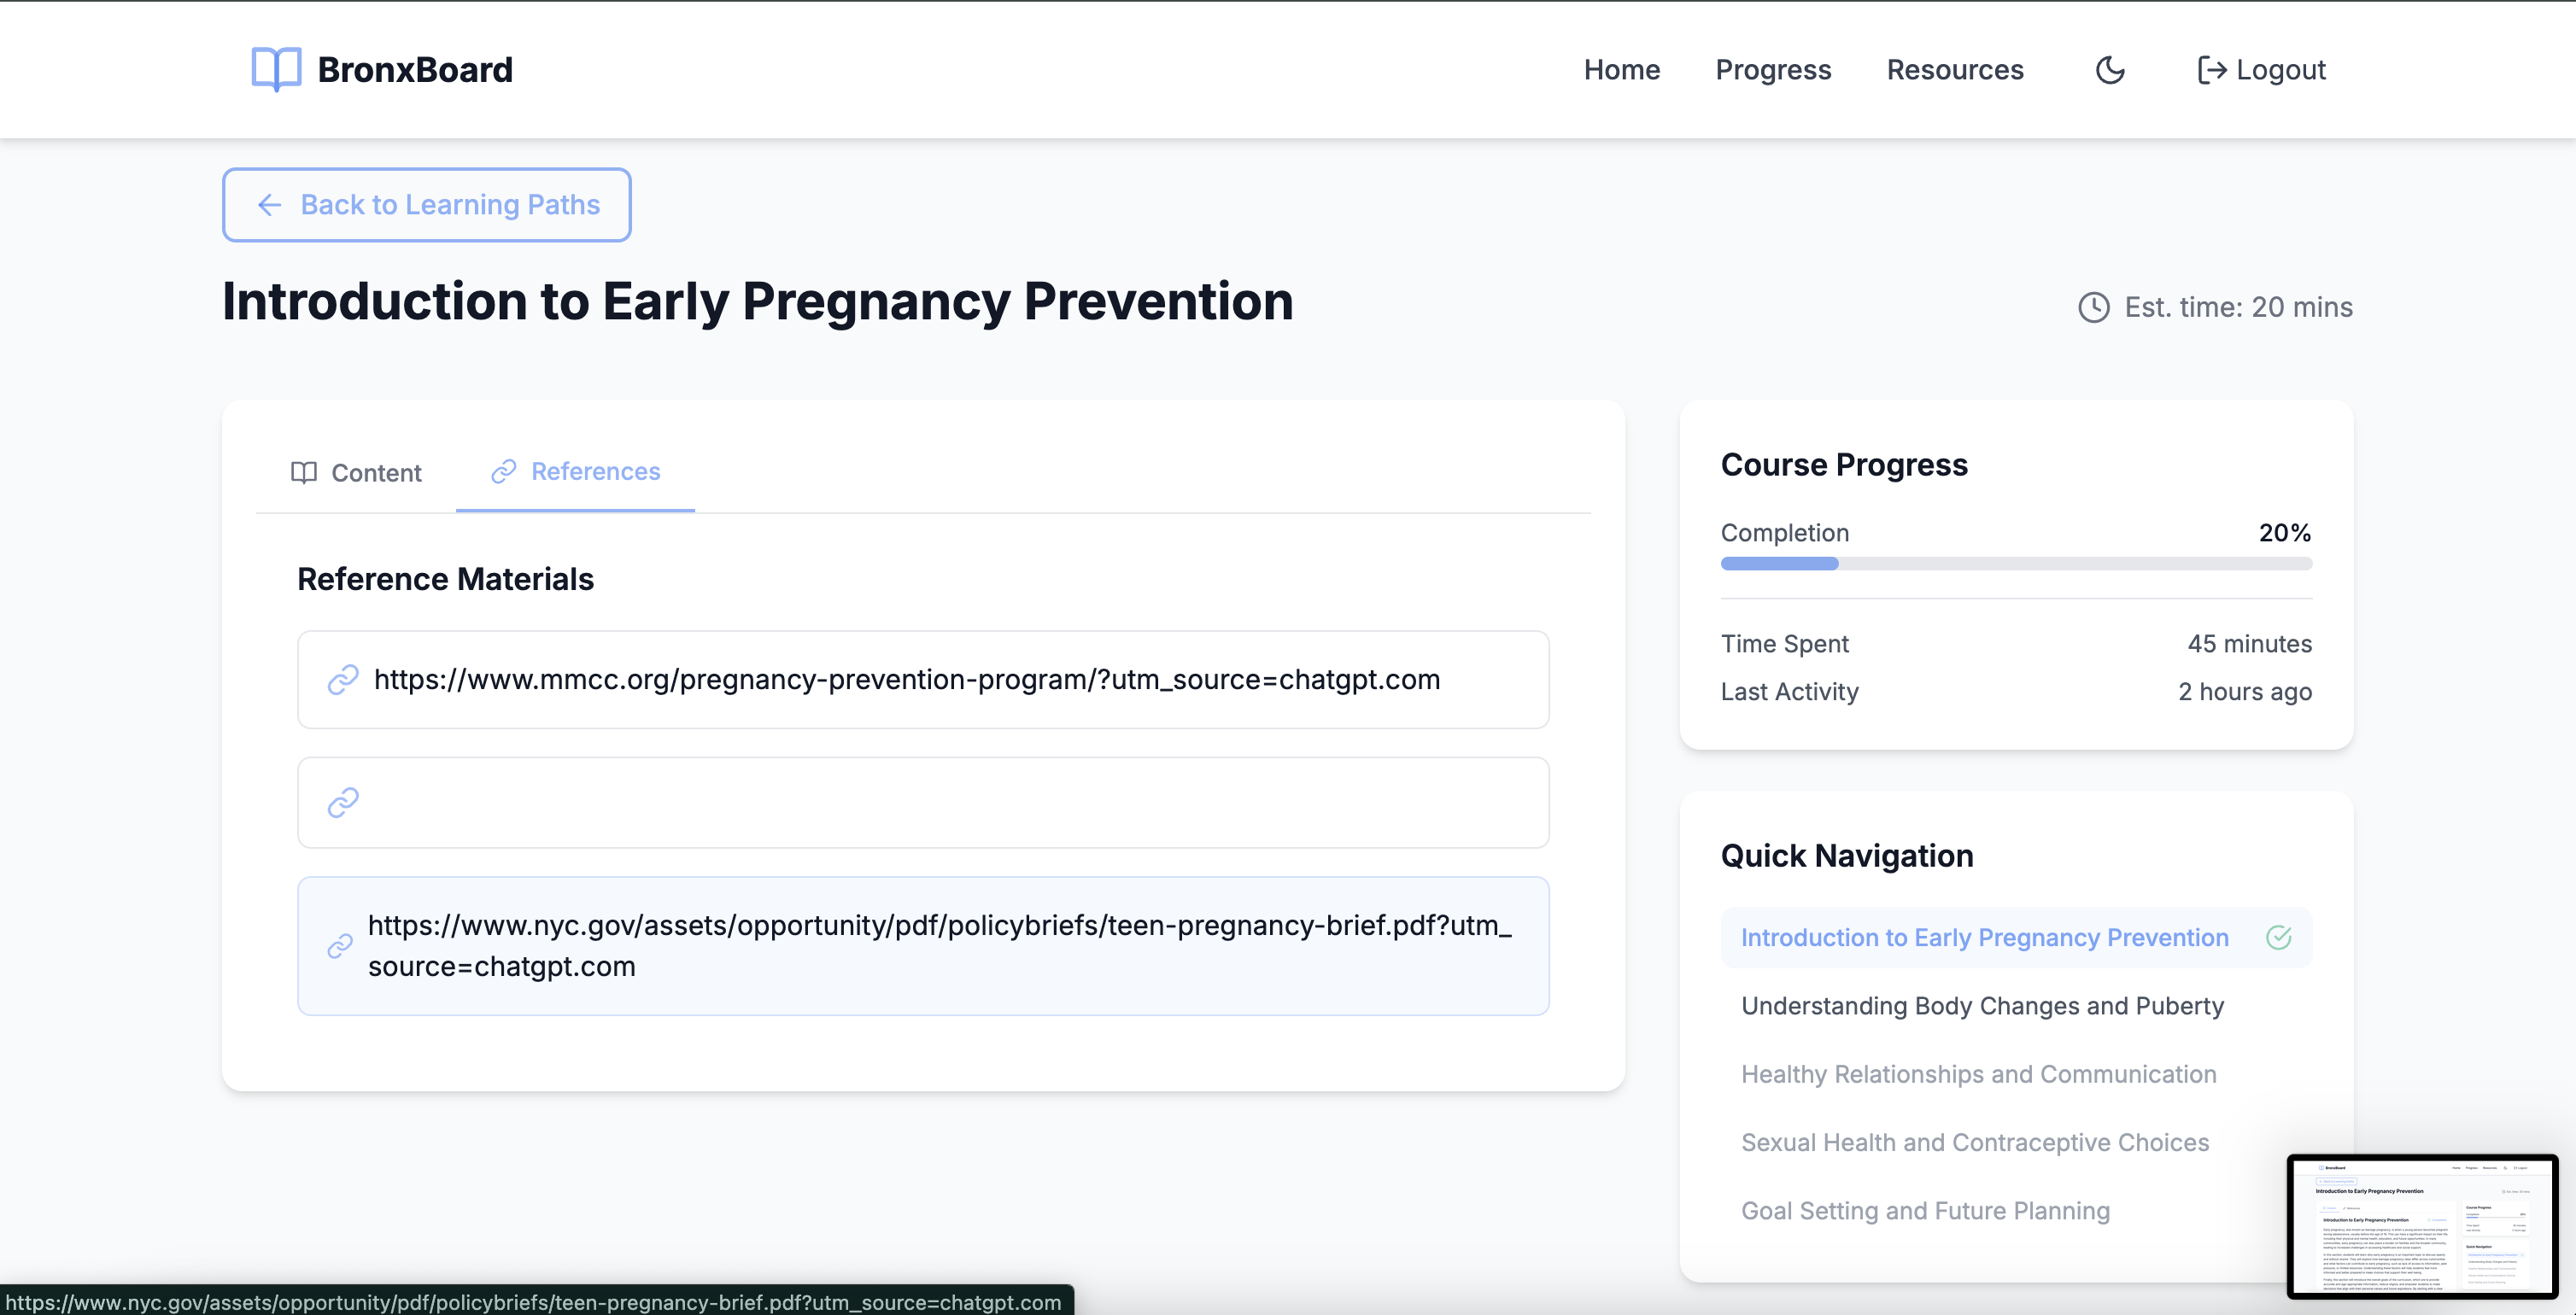Click the clock icon beside Est. time
Image resolution: width=2576 pixels, height=1315 pixels.
click(x=2093, y=307)
